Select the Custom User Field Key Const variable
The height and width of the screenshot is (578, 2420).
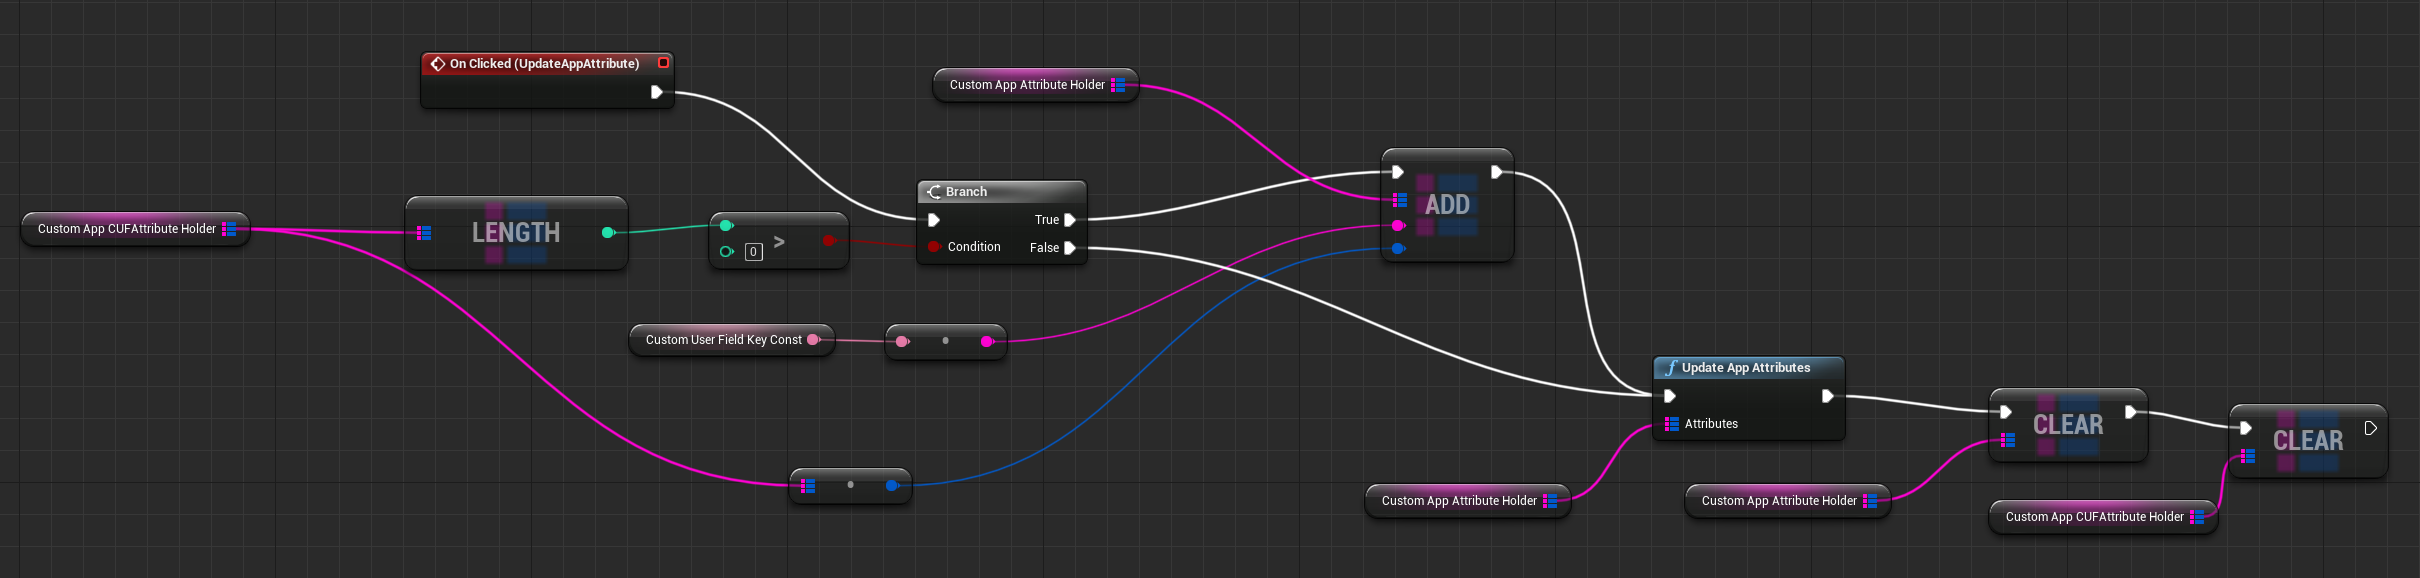click(x=723, y=340)
